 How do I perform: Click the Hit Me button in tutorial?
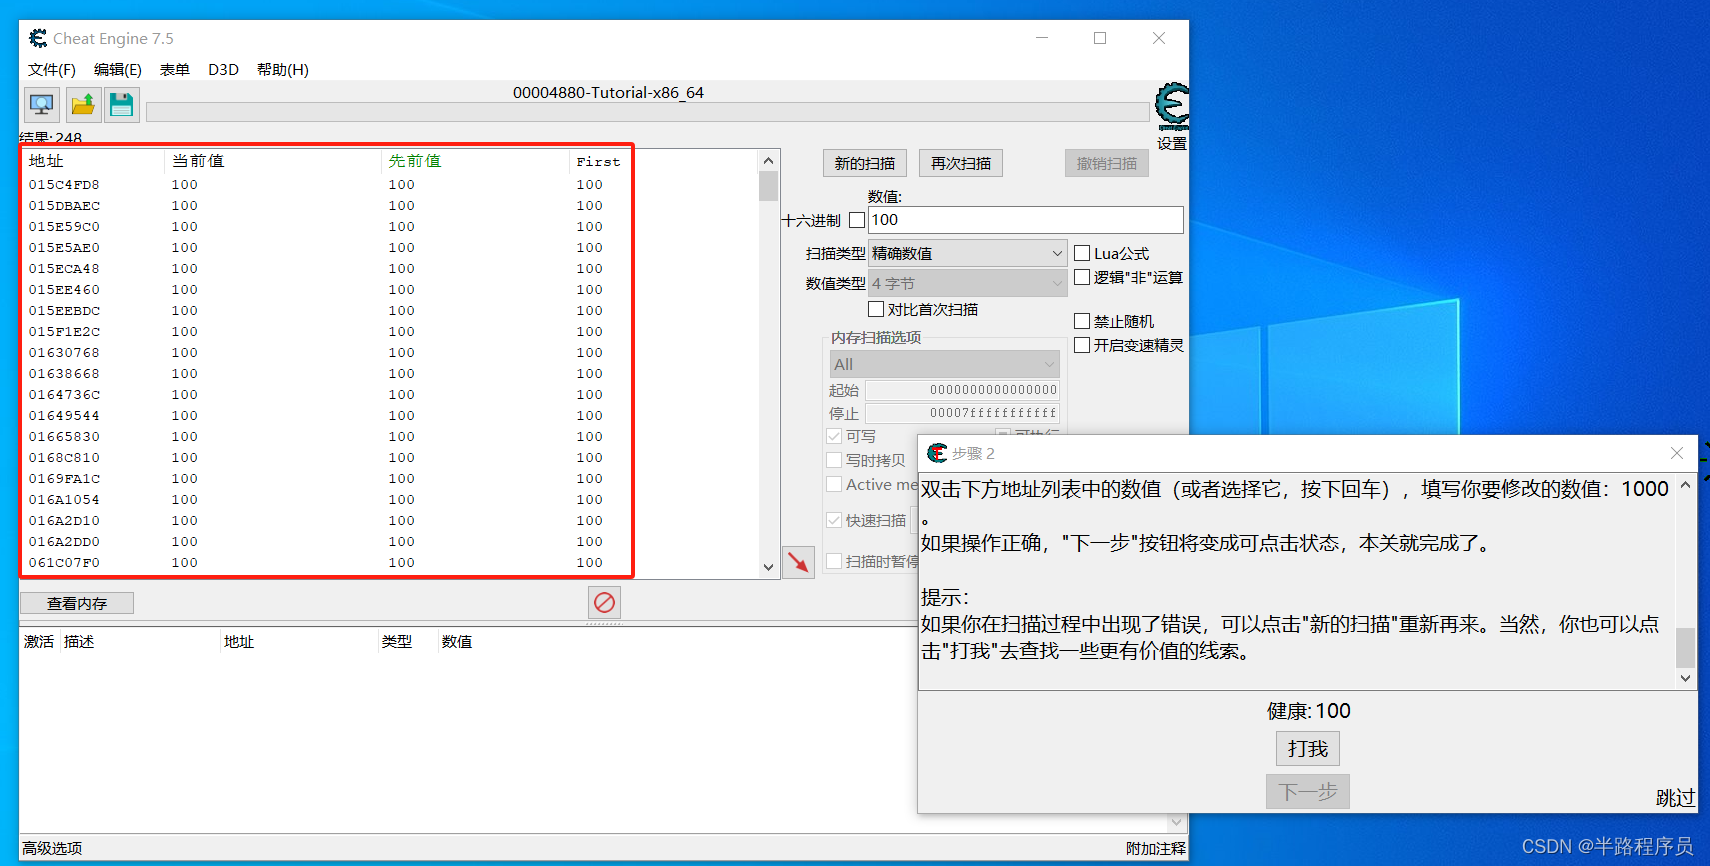coord(1308,748)
